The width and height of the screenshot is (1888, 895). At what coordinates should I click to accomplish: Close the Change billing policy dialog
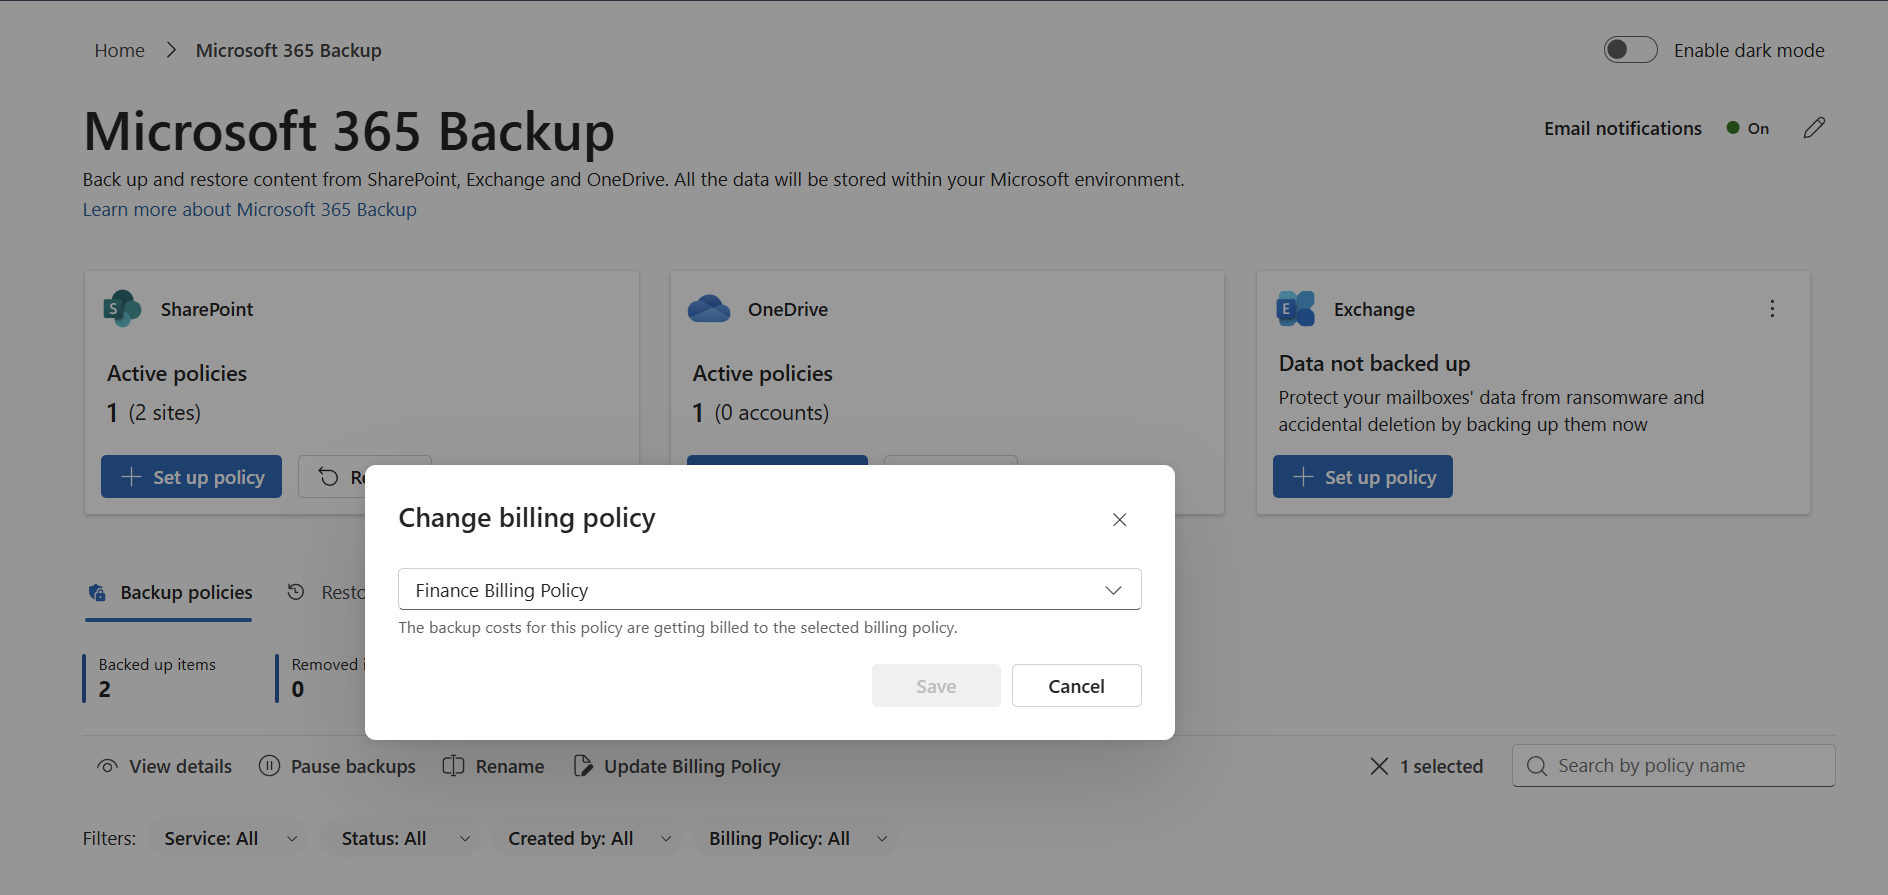click(x=1119, y=519)
